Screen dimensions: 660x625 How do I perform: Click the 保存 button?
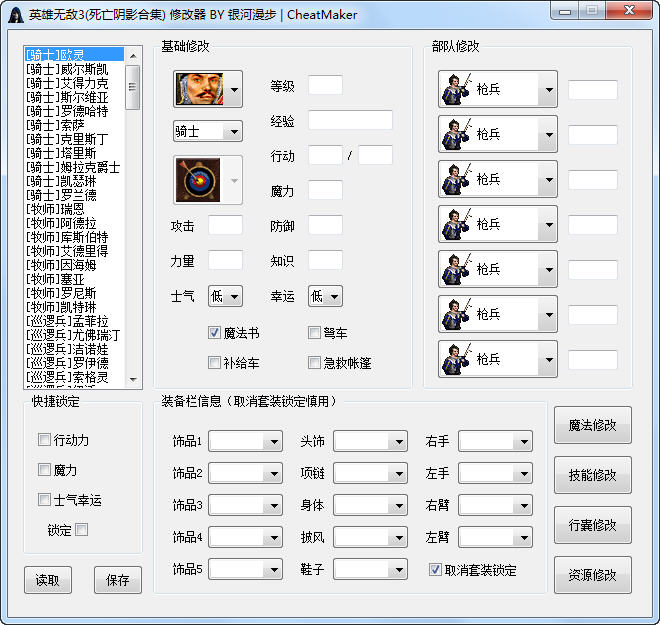(x=117, y=580)
